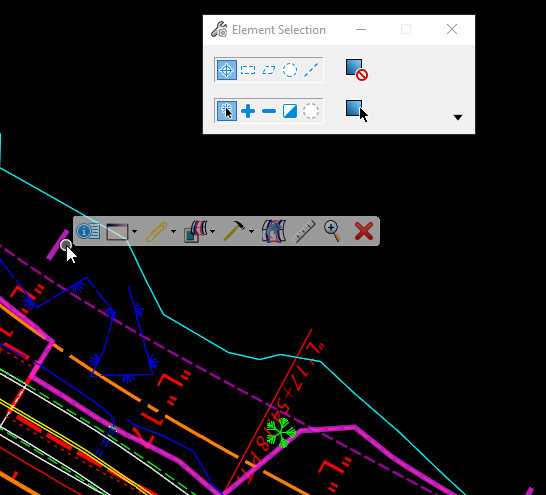Open dropdown arrow beside the paperclip icon
Image resolution: width=546 pixels, height=495 pixels.
[x=173, y=231]
